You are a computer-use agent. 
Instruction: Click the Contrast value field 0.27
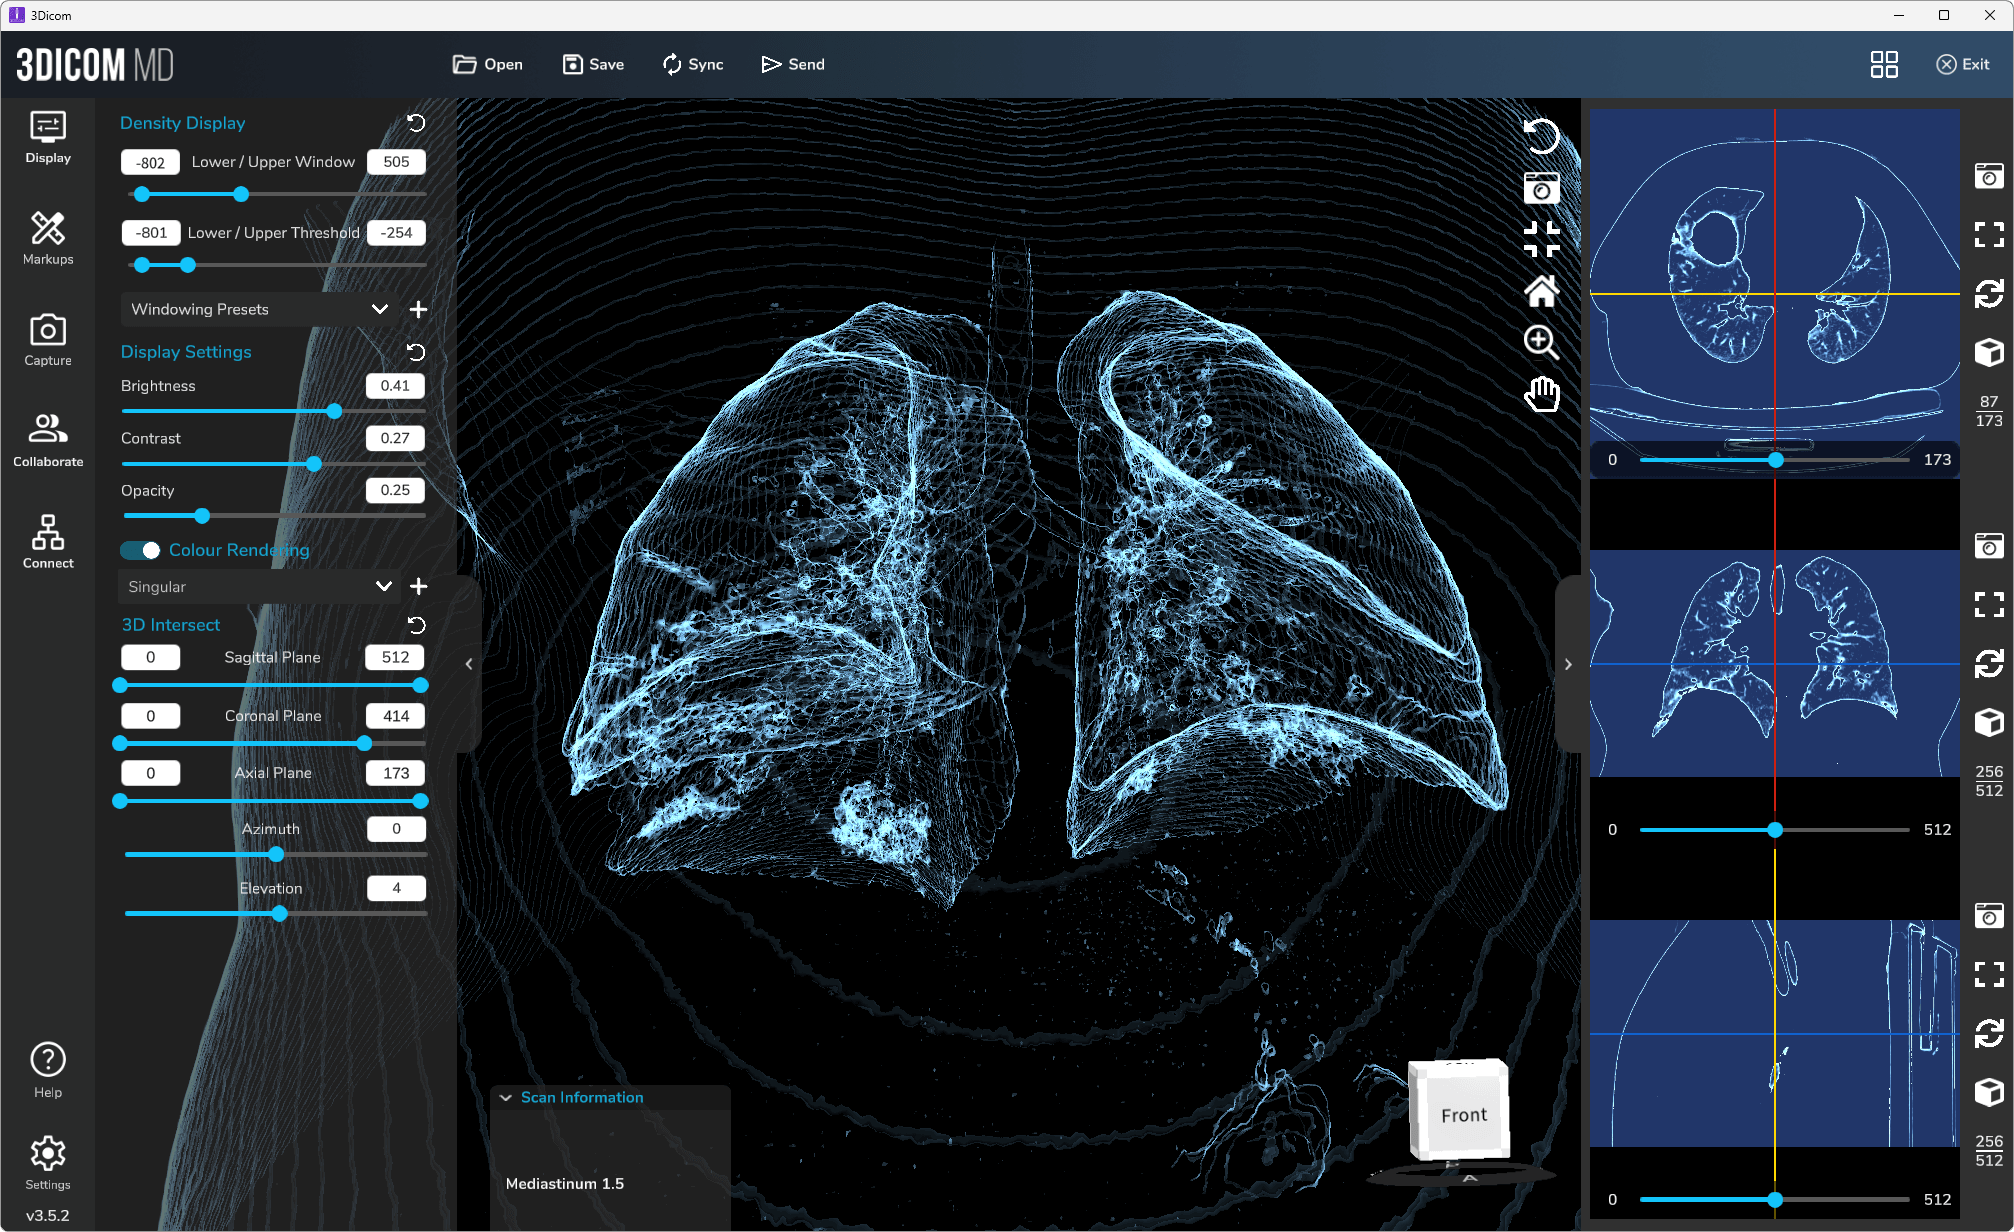point(396,438)
